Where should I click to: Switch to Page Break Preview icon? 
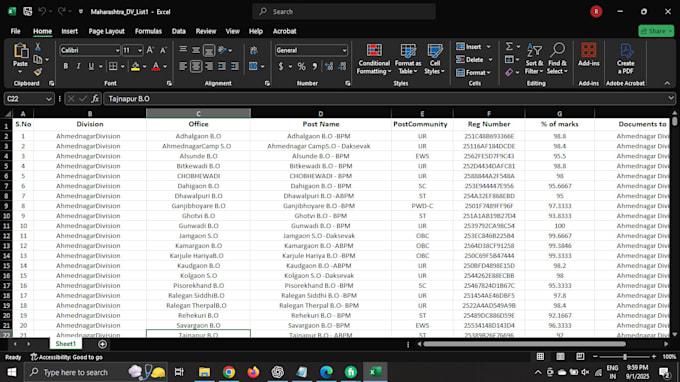tap(580, 356)
